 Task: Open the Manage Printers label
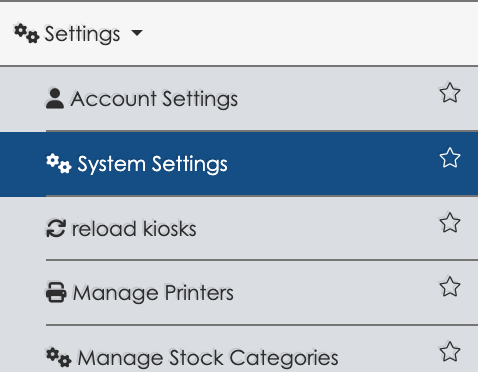coord(153,293)
